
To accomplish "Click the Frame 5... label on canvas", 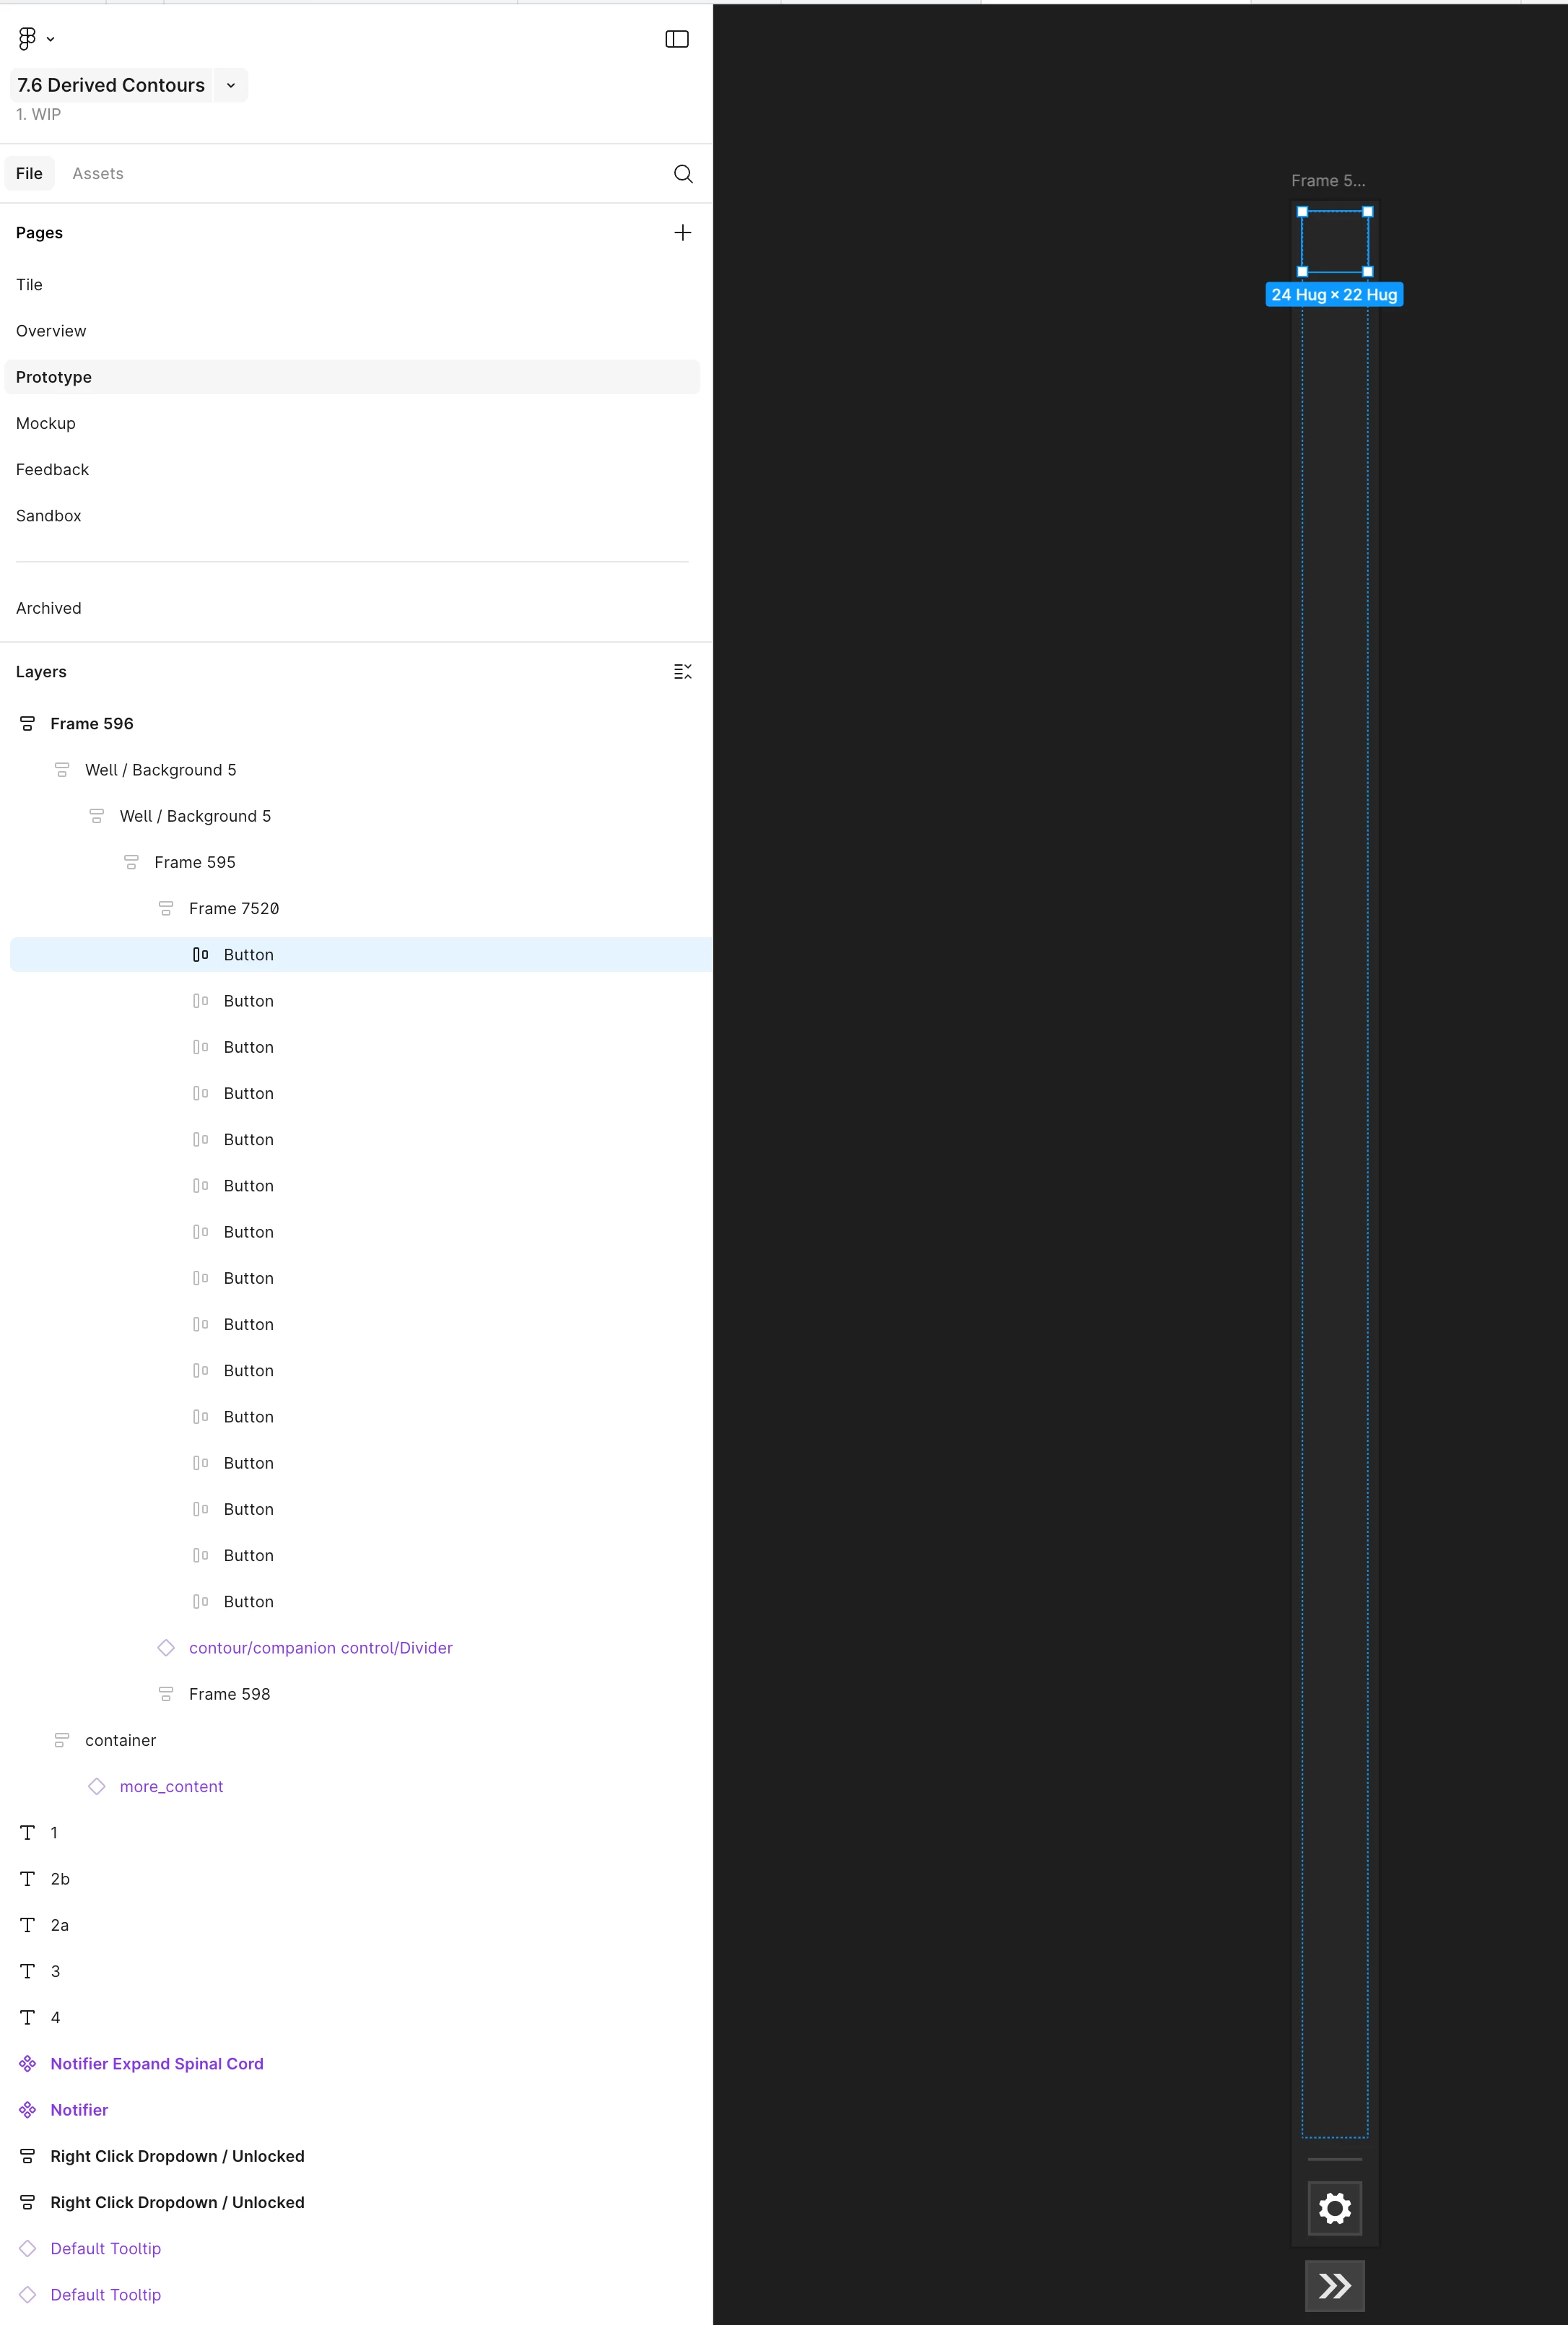I will click(1328, 181).
